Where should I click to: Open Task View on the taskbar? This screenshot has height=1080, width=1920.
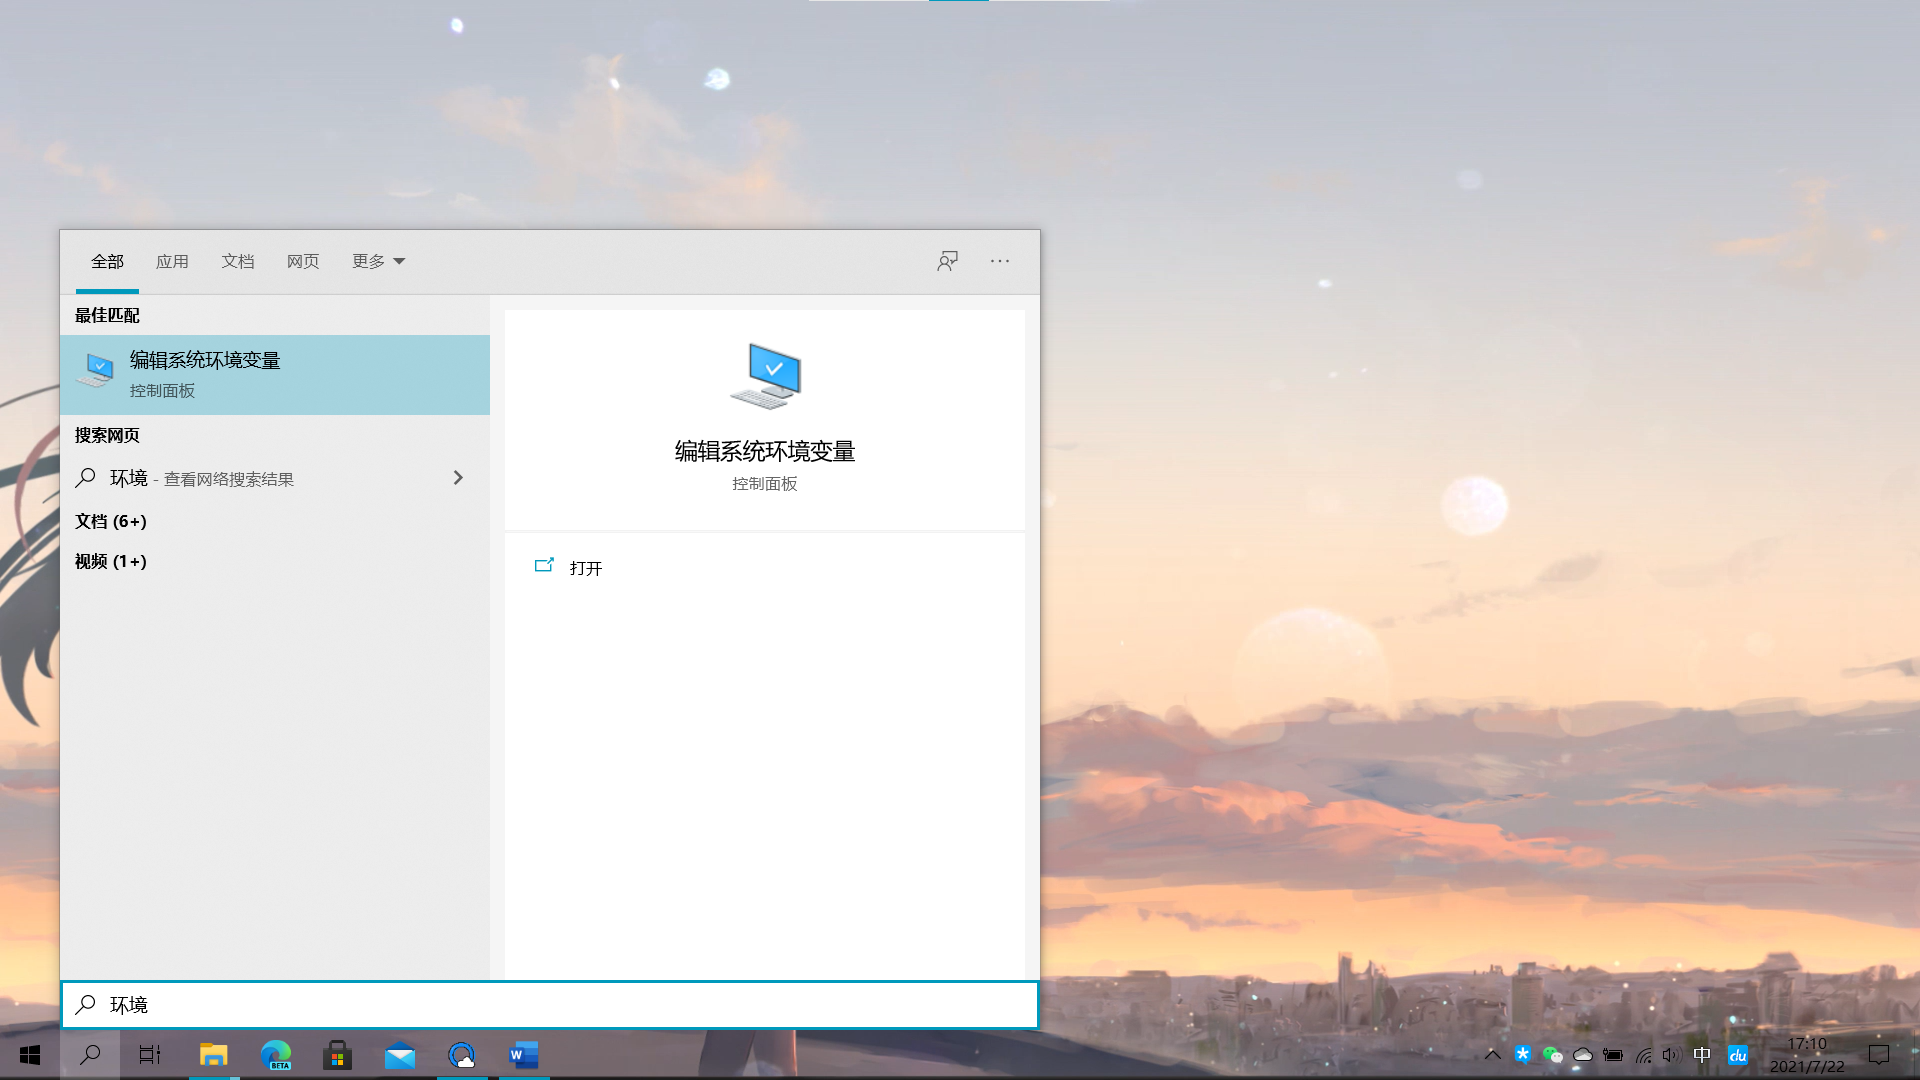150,1055
